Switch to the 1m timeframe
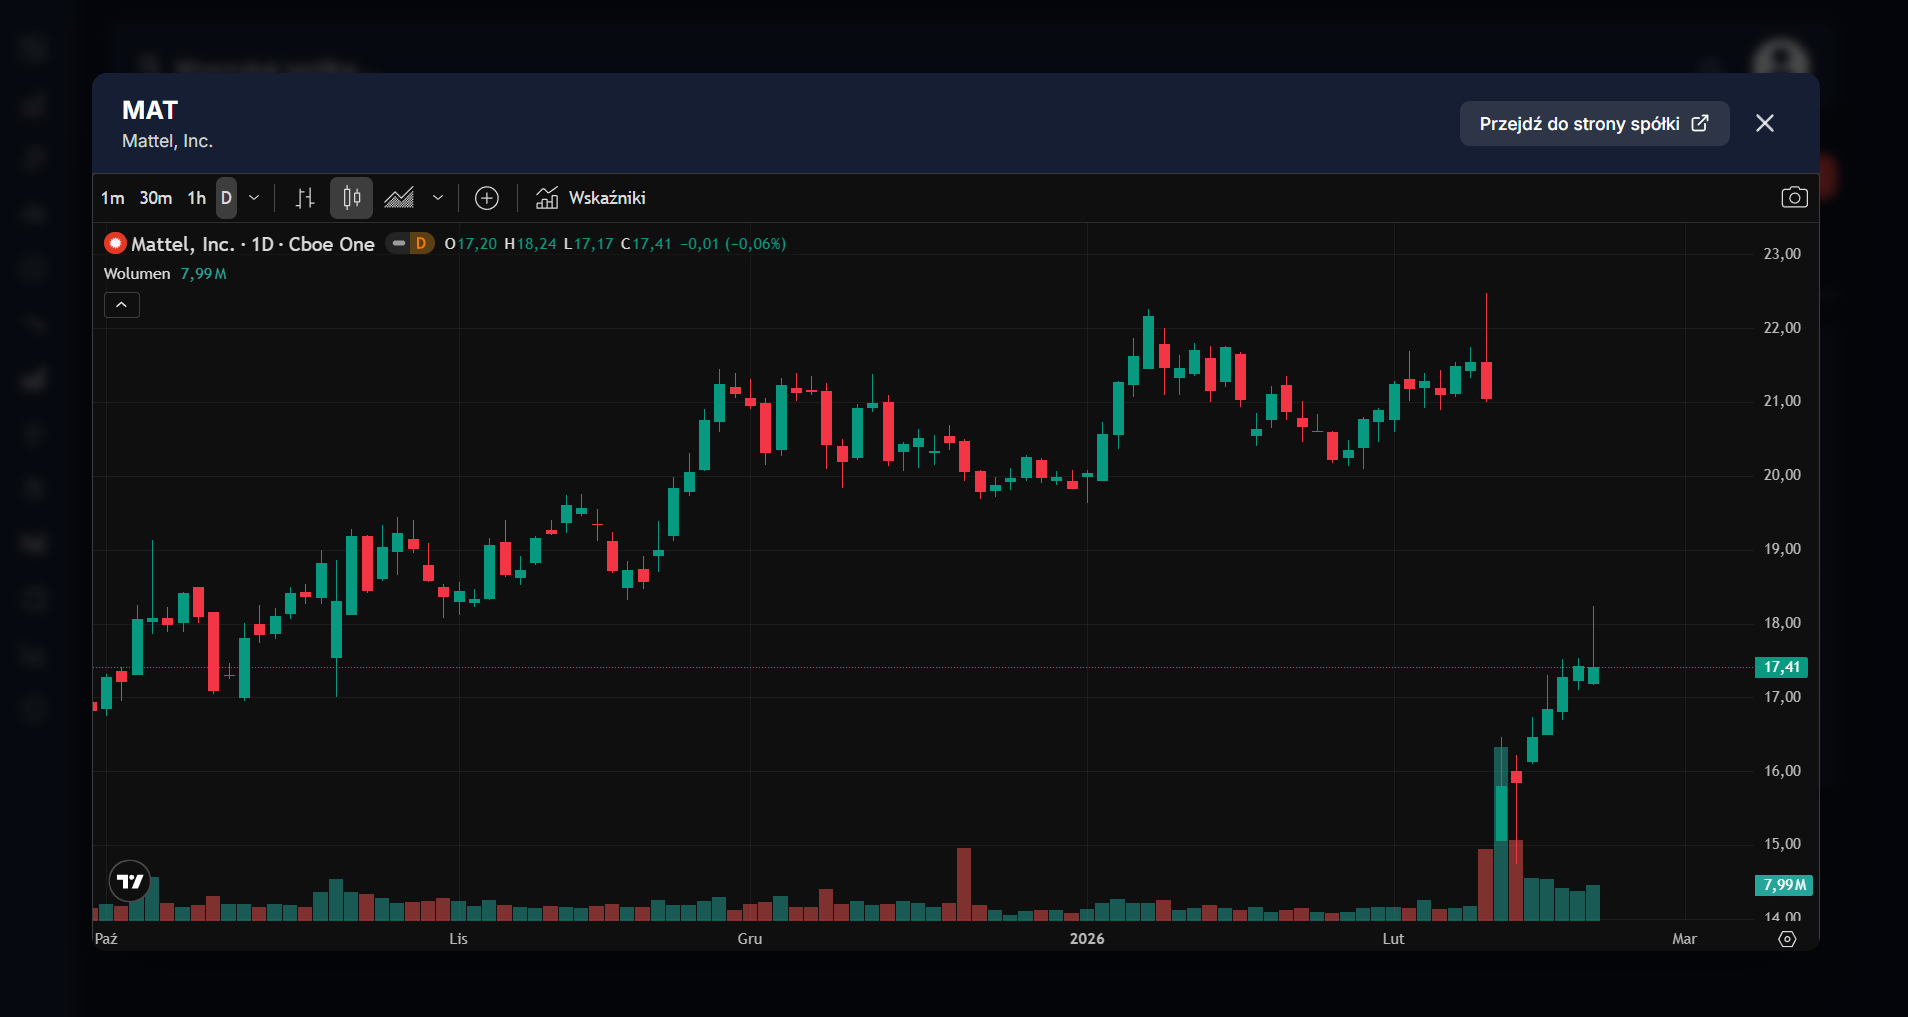Screen dimensions: 1908x1017 112,198
